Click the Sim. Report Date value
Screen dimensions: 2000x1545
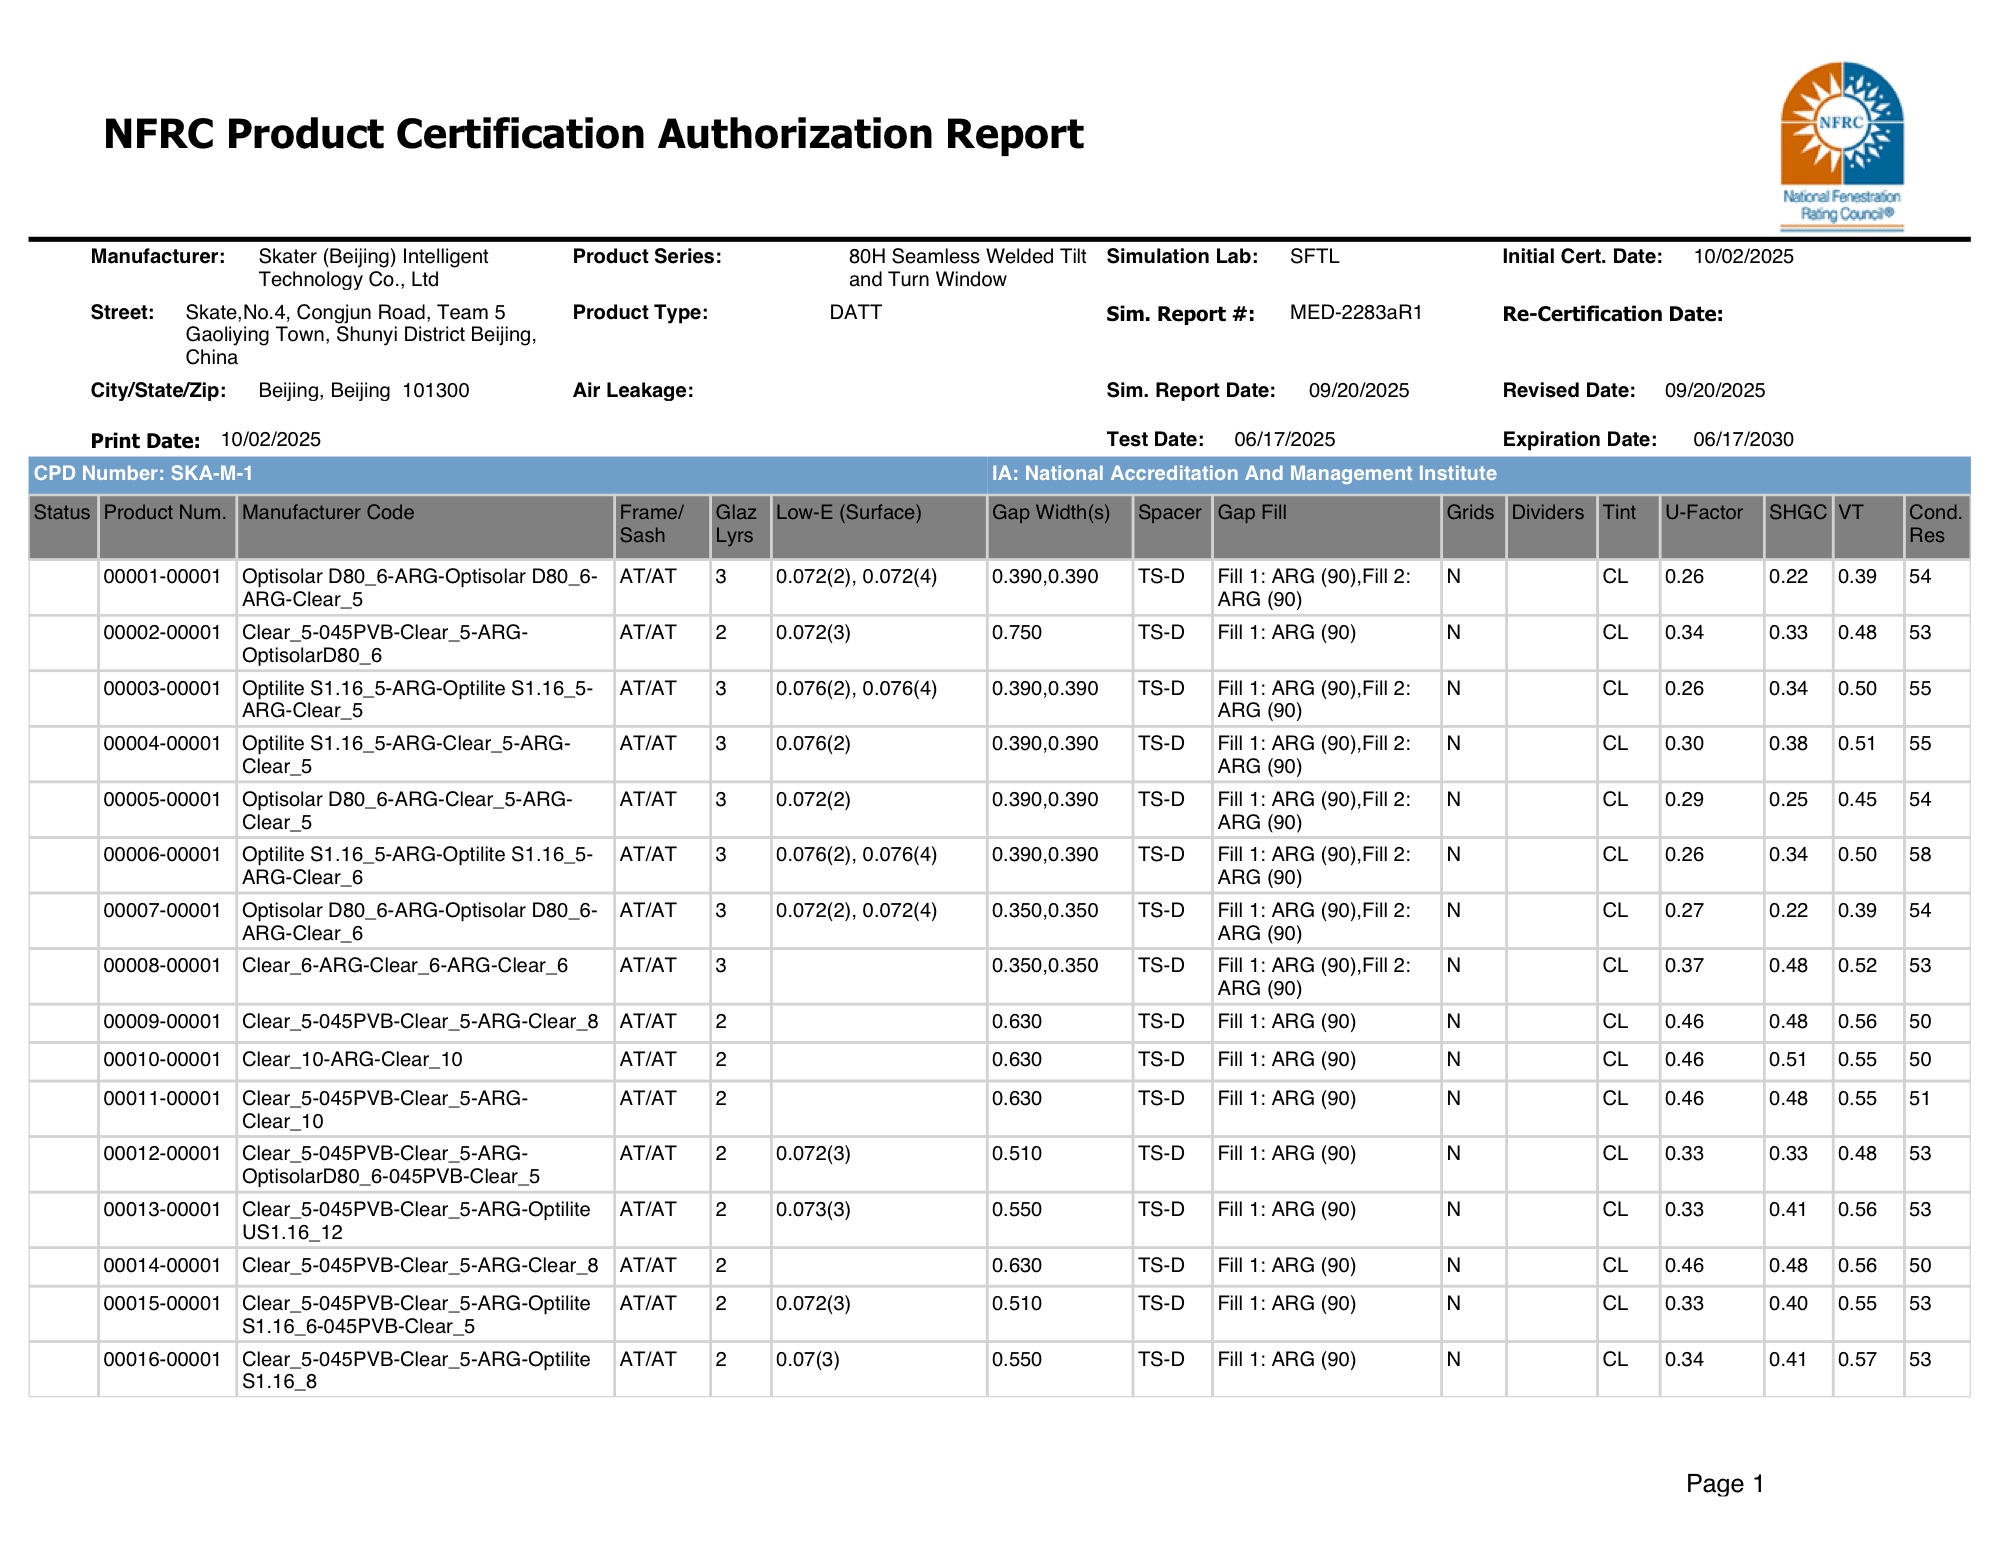click(x=1359, y=391)
